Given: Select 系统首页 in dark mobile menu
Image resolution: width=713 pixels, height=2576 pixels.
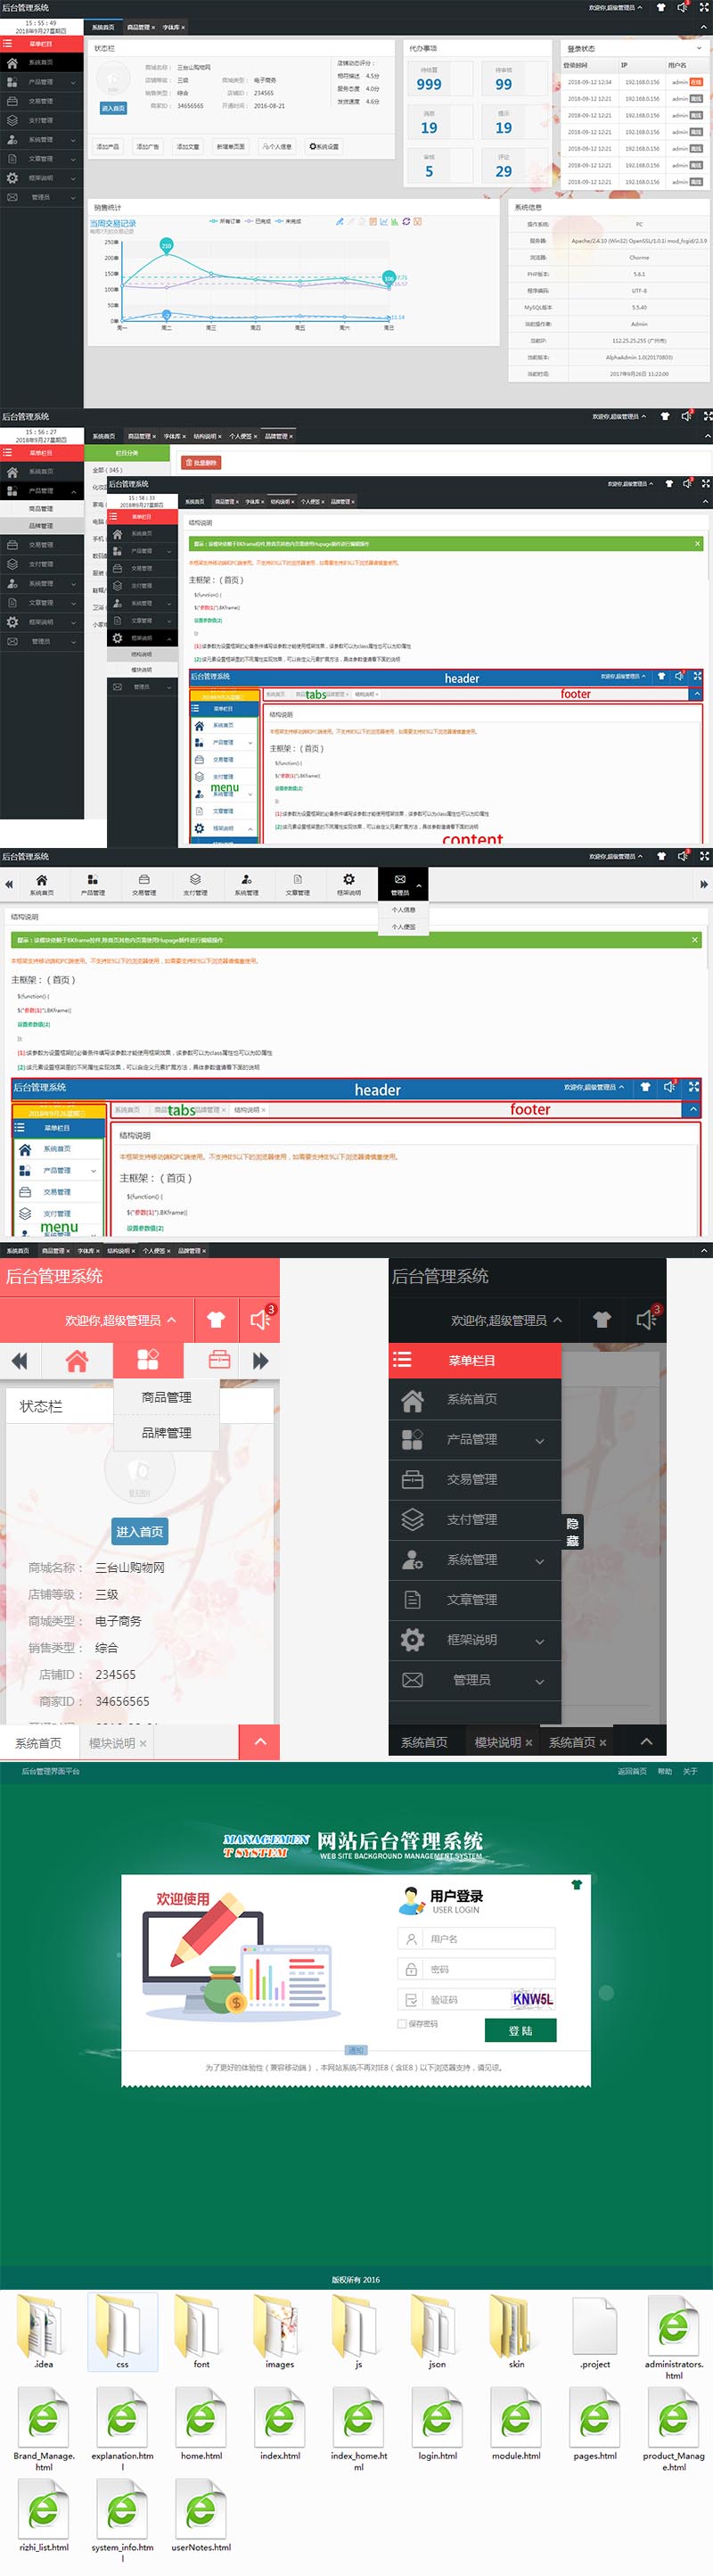Looking at the screenshot, I should click(x=475, y=1399).
